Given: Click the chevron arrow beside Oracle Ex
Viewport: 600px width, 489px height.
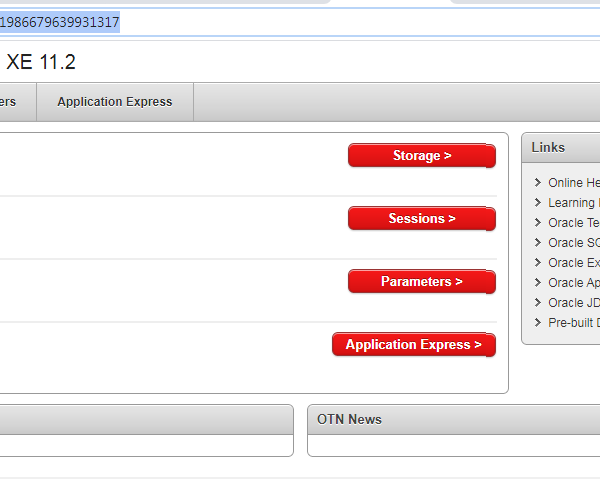Looking at the screenshot, I should tap(538, 262).
